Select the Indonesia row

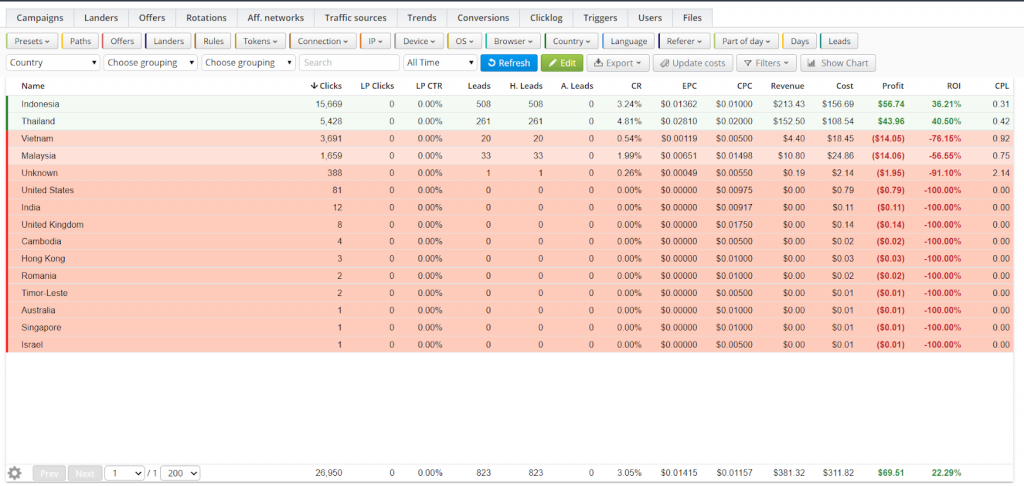509,104
